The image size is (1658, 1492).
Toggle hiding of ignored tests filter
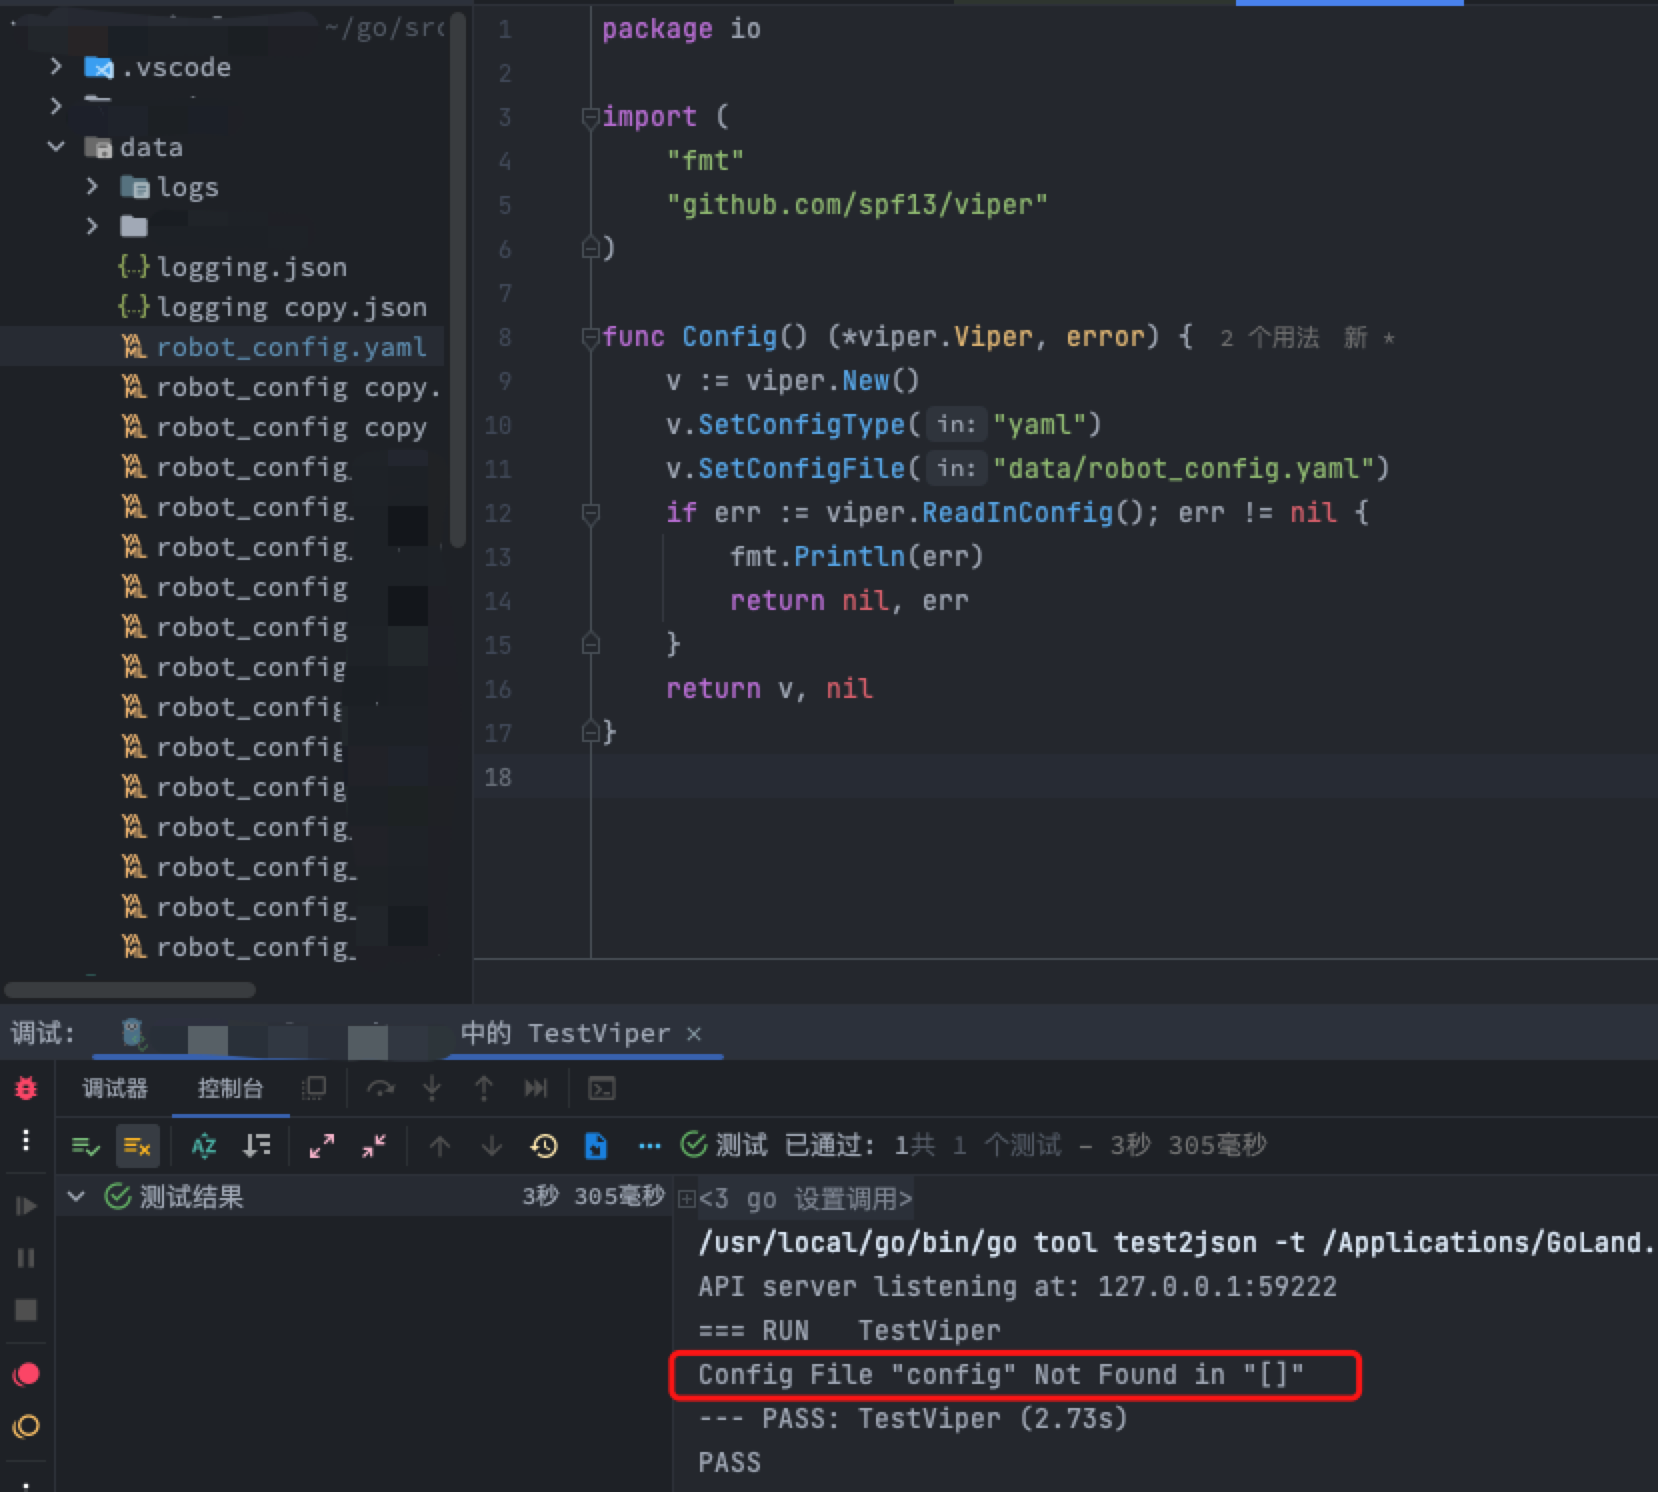[137, 1146]
